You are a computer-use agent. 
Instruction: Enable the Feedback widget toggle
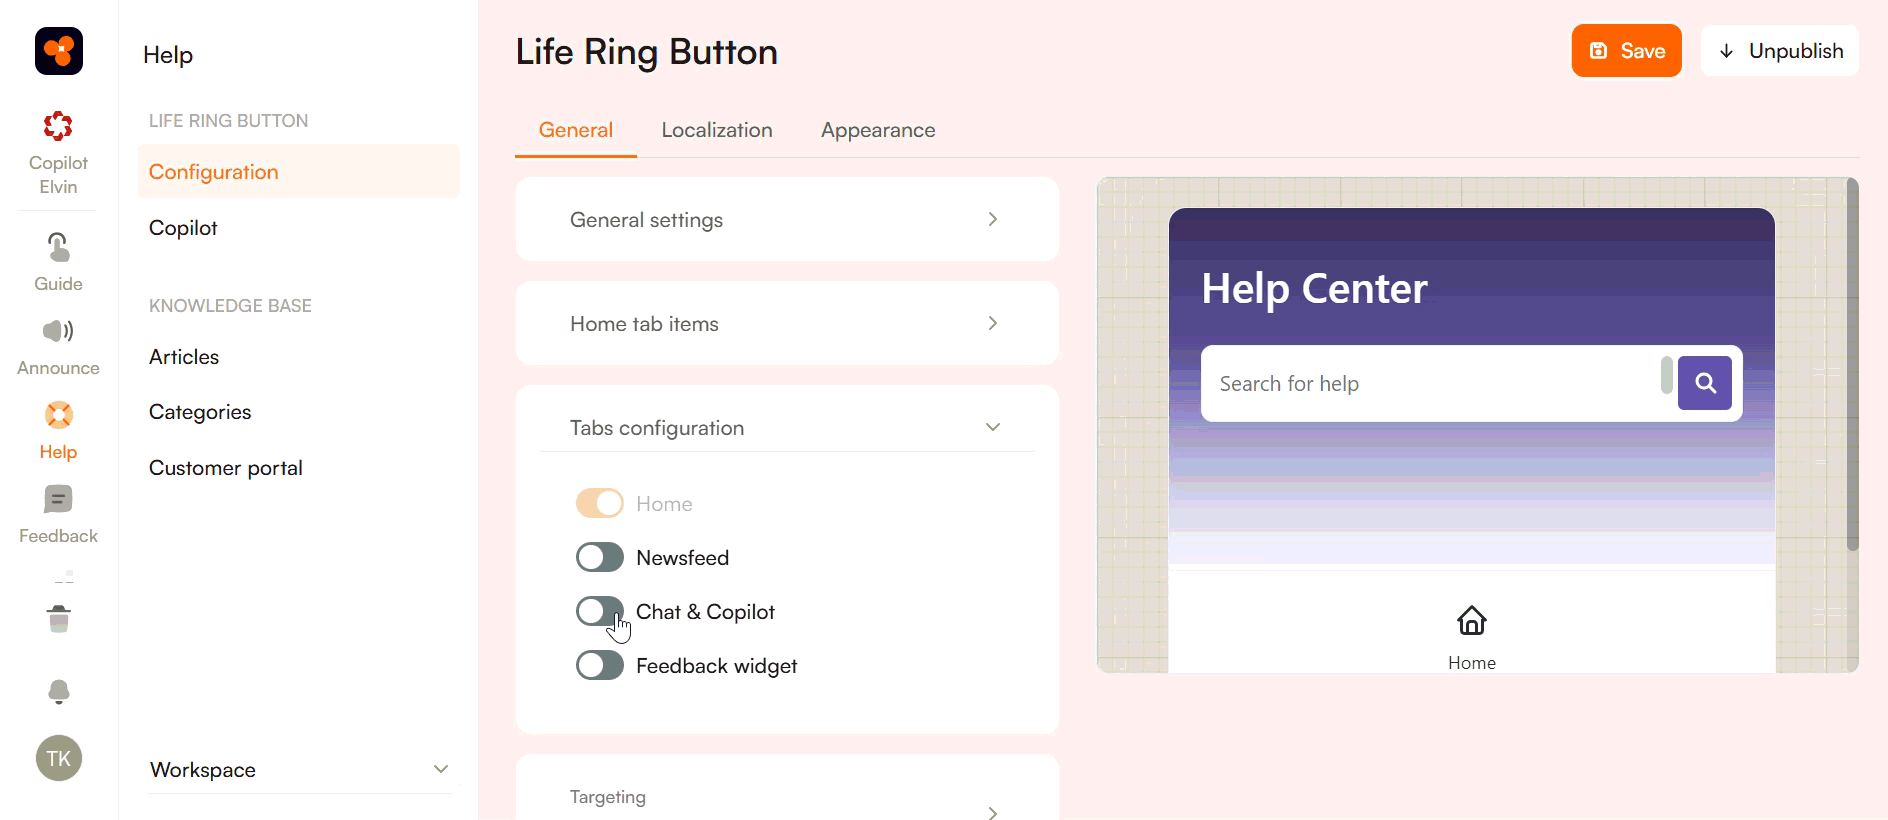click(600, 666)
